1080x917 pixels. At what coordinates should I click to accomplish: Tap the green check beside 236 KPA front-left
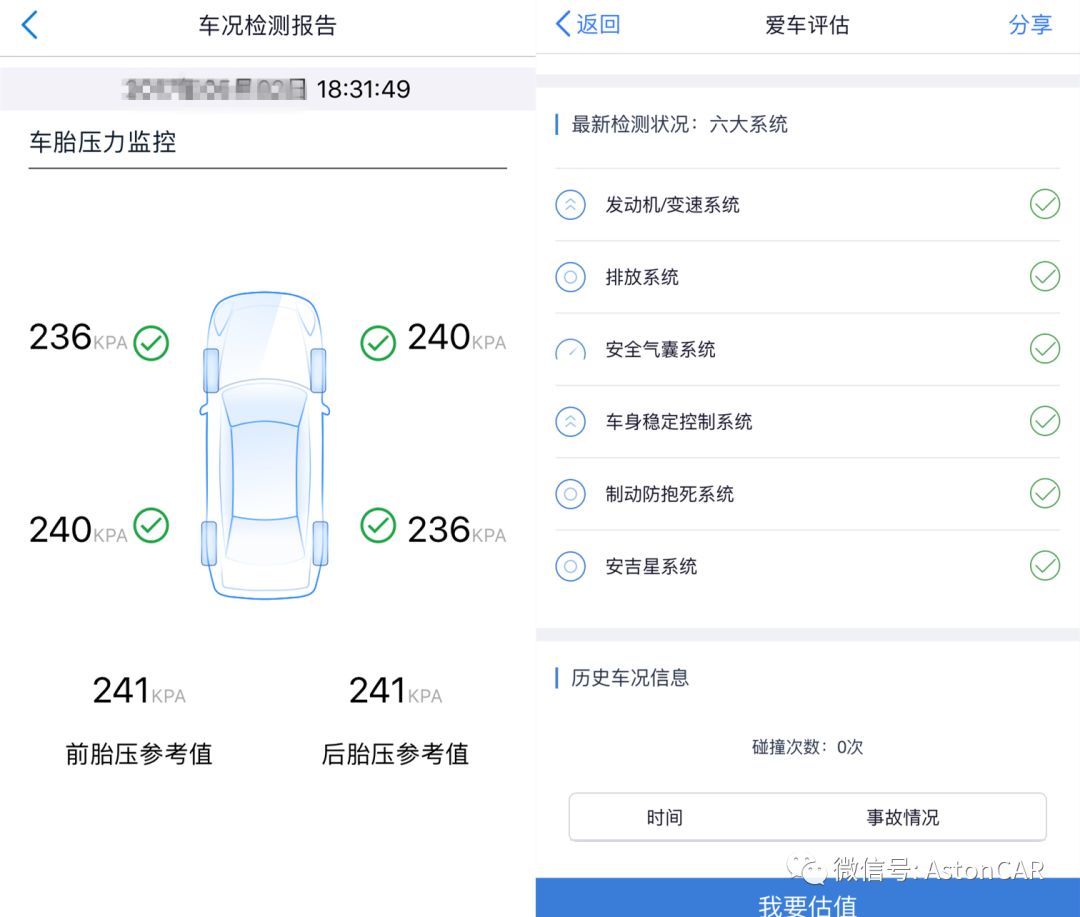[152, 343]
